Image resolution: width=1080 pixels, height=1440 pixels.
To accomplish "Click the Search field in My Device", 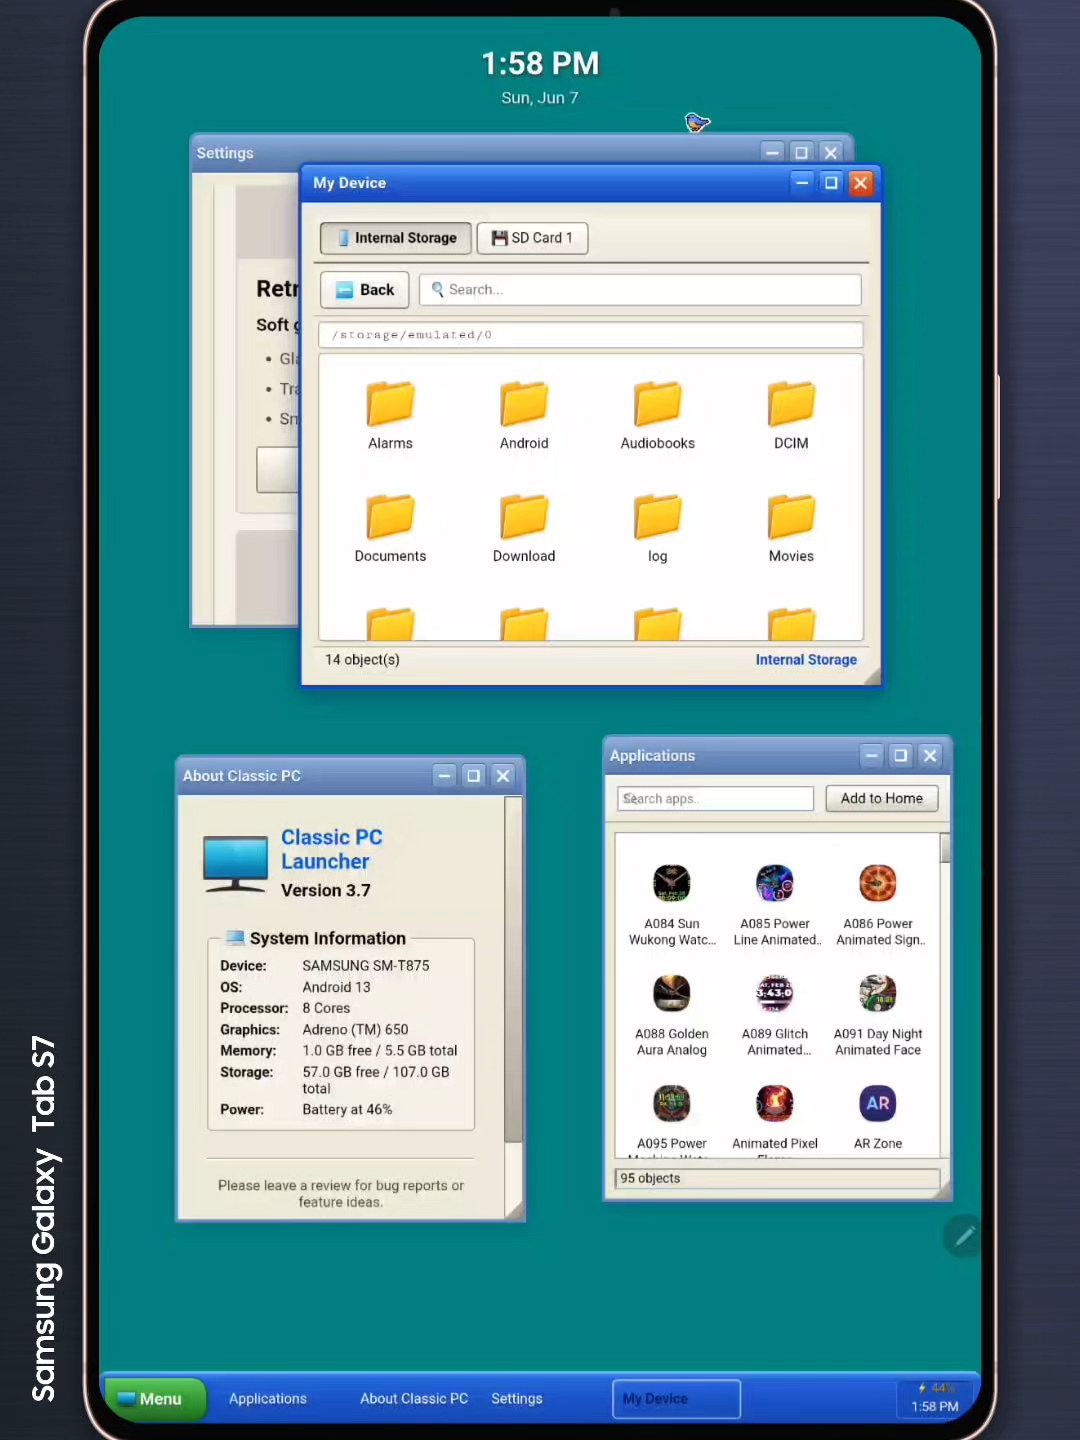I will (x=640, y=290).
